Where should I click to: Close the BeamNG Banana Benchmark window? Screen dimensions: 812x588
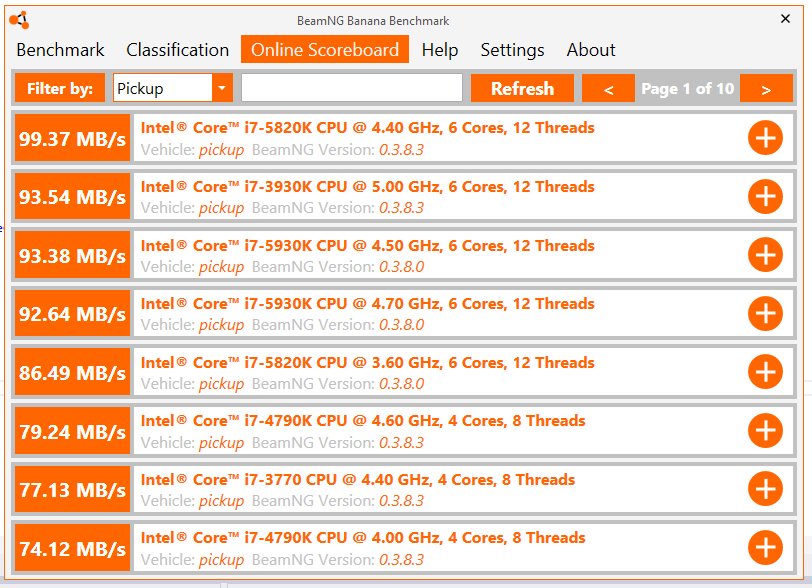(x=785, y=19)
